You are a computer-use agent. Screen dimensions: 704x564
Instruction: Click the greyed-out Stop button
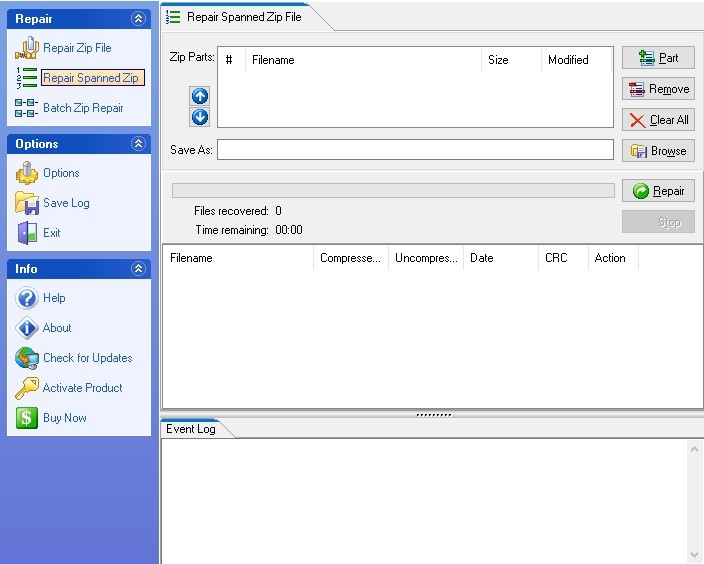click(x=658, y=222)
